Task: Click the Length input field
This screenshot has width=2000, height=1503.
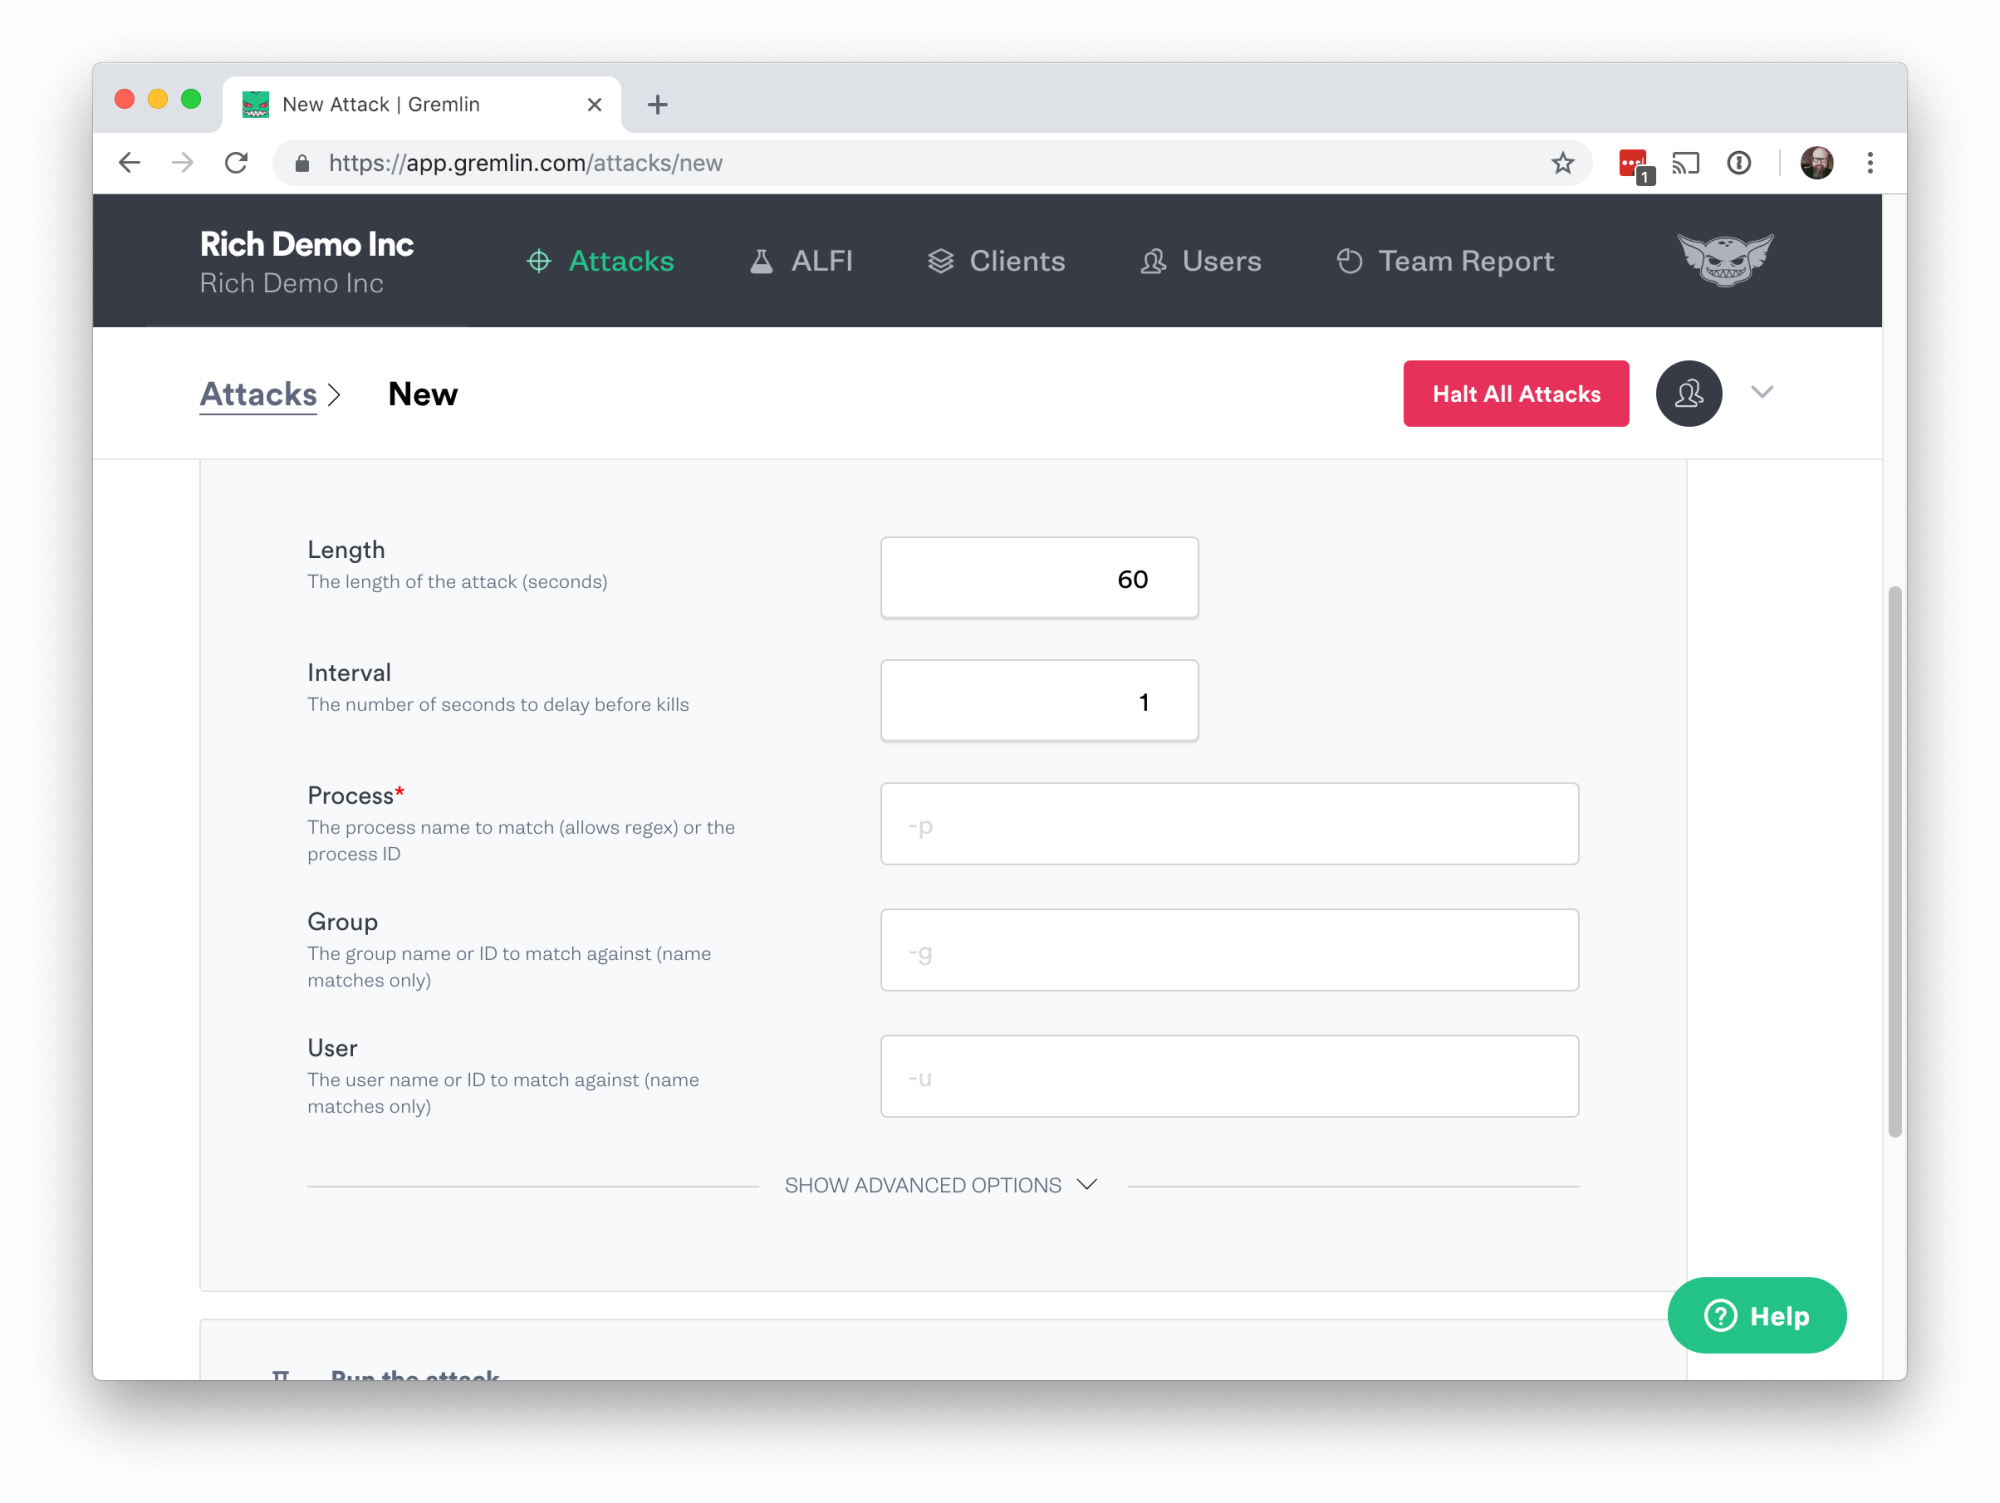Action: [x=1040, y=578]
